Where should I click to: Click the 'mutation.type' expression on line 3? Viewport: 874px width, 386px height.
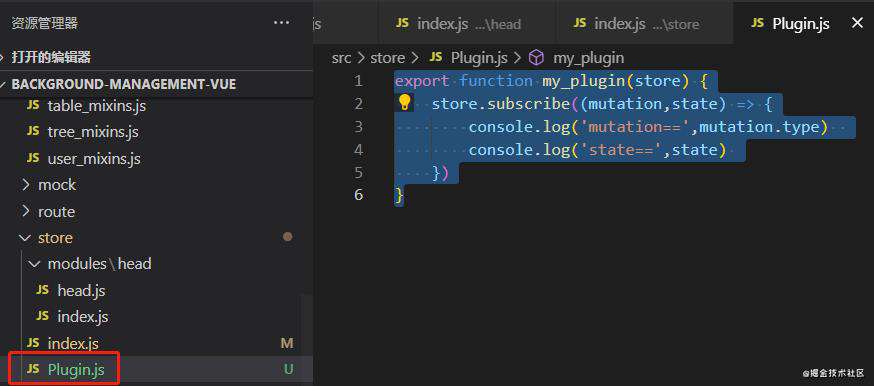pos(759,127)
